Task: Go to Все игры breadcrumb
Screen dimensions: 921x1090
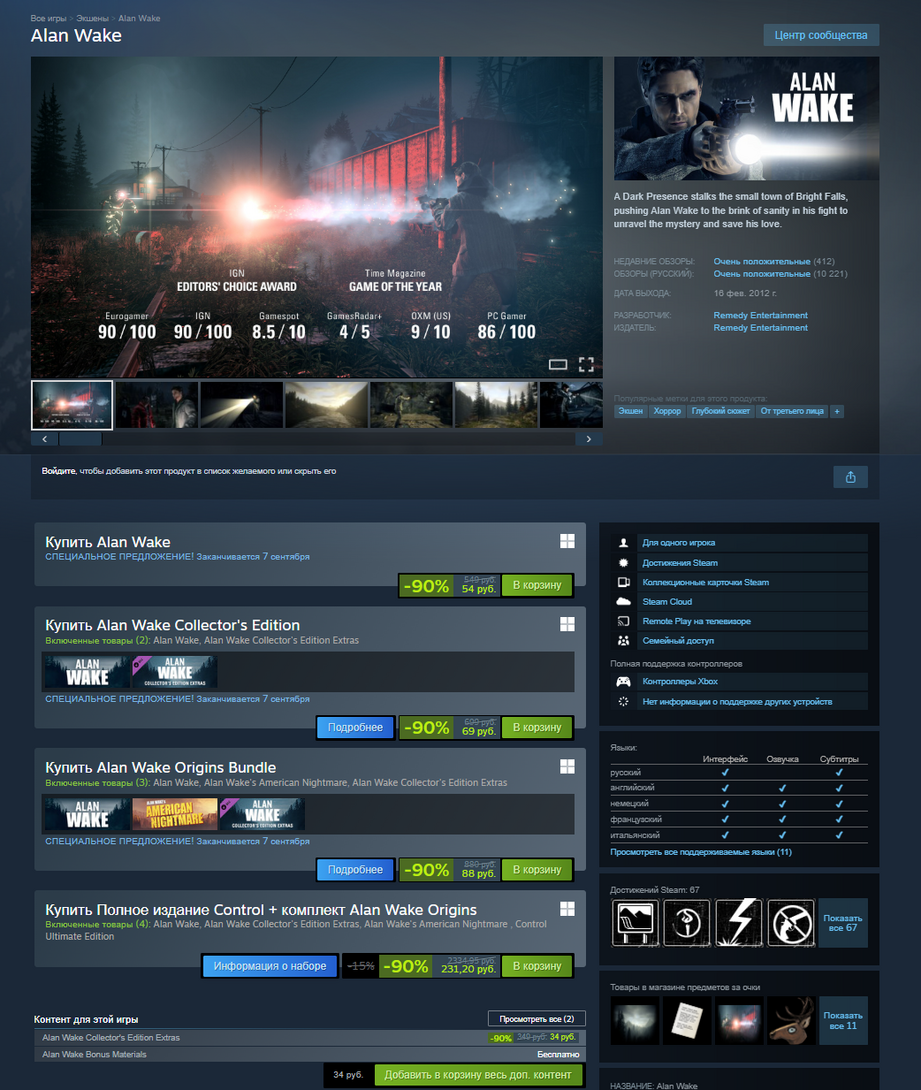Action: click(x=48, y=18)
